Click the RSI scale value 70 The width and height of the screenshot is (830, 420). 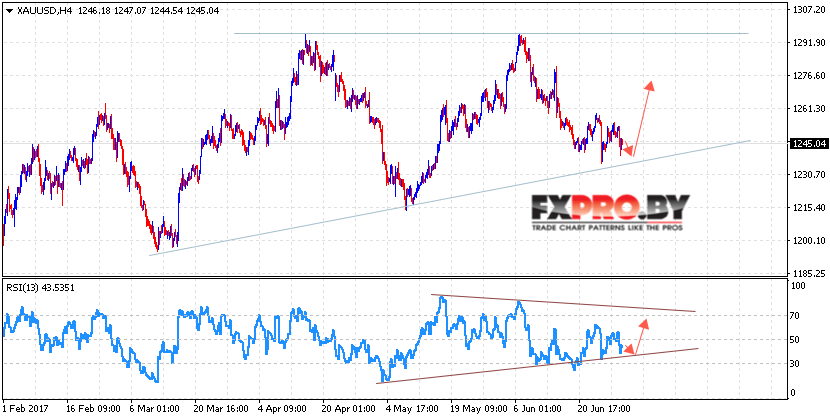(796, 316)
